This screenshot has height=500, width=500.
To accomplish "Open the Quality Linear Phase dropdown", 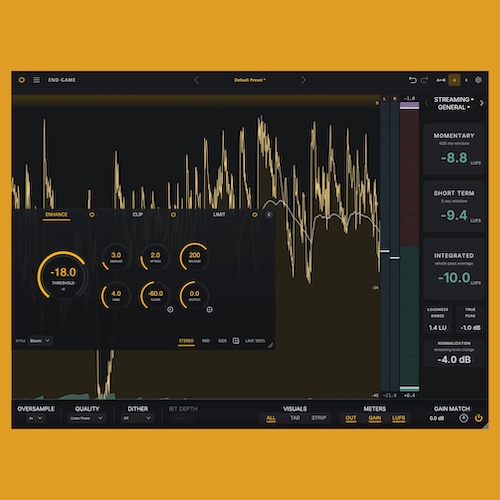I will click(x=87, y=418).
